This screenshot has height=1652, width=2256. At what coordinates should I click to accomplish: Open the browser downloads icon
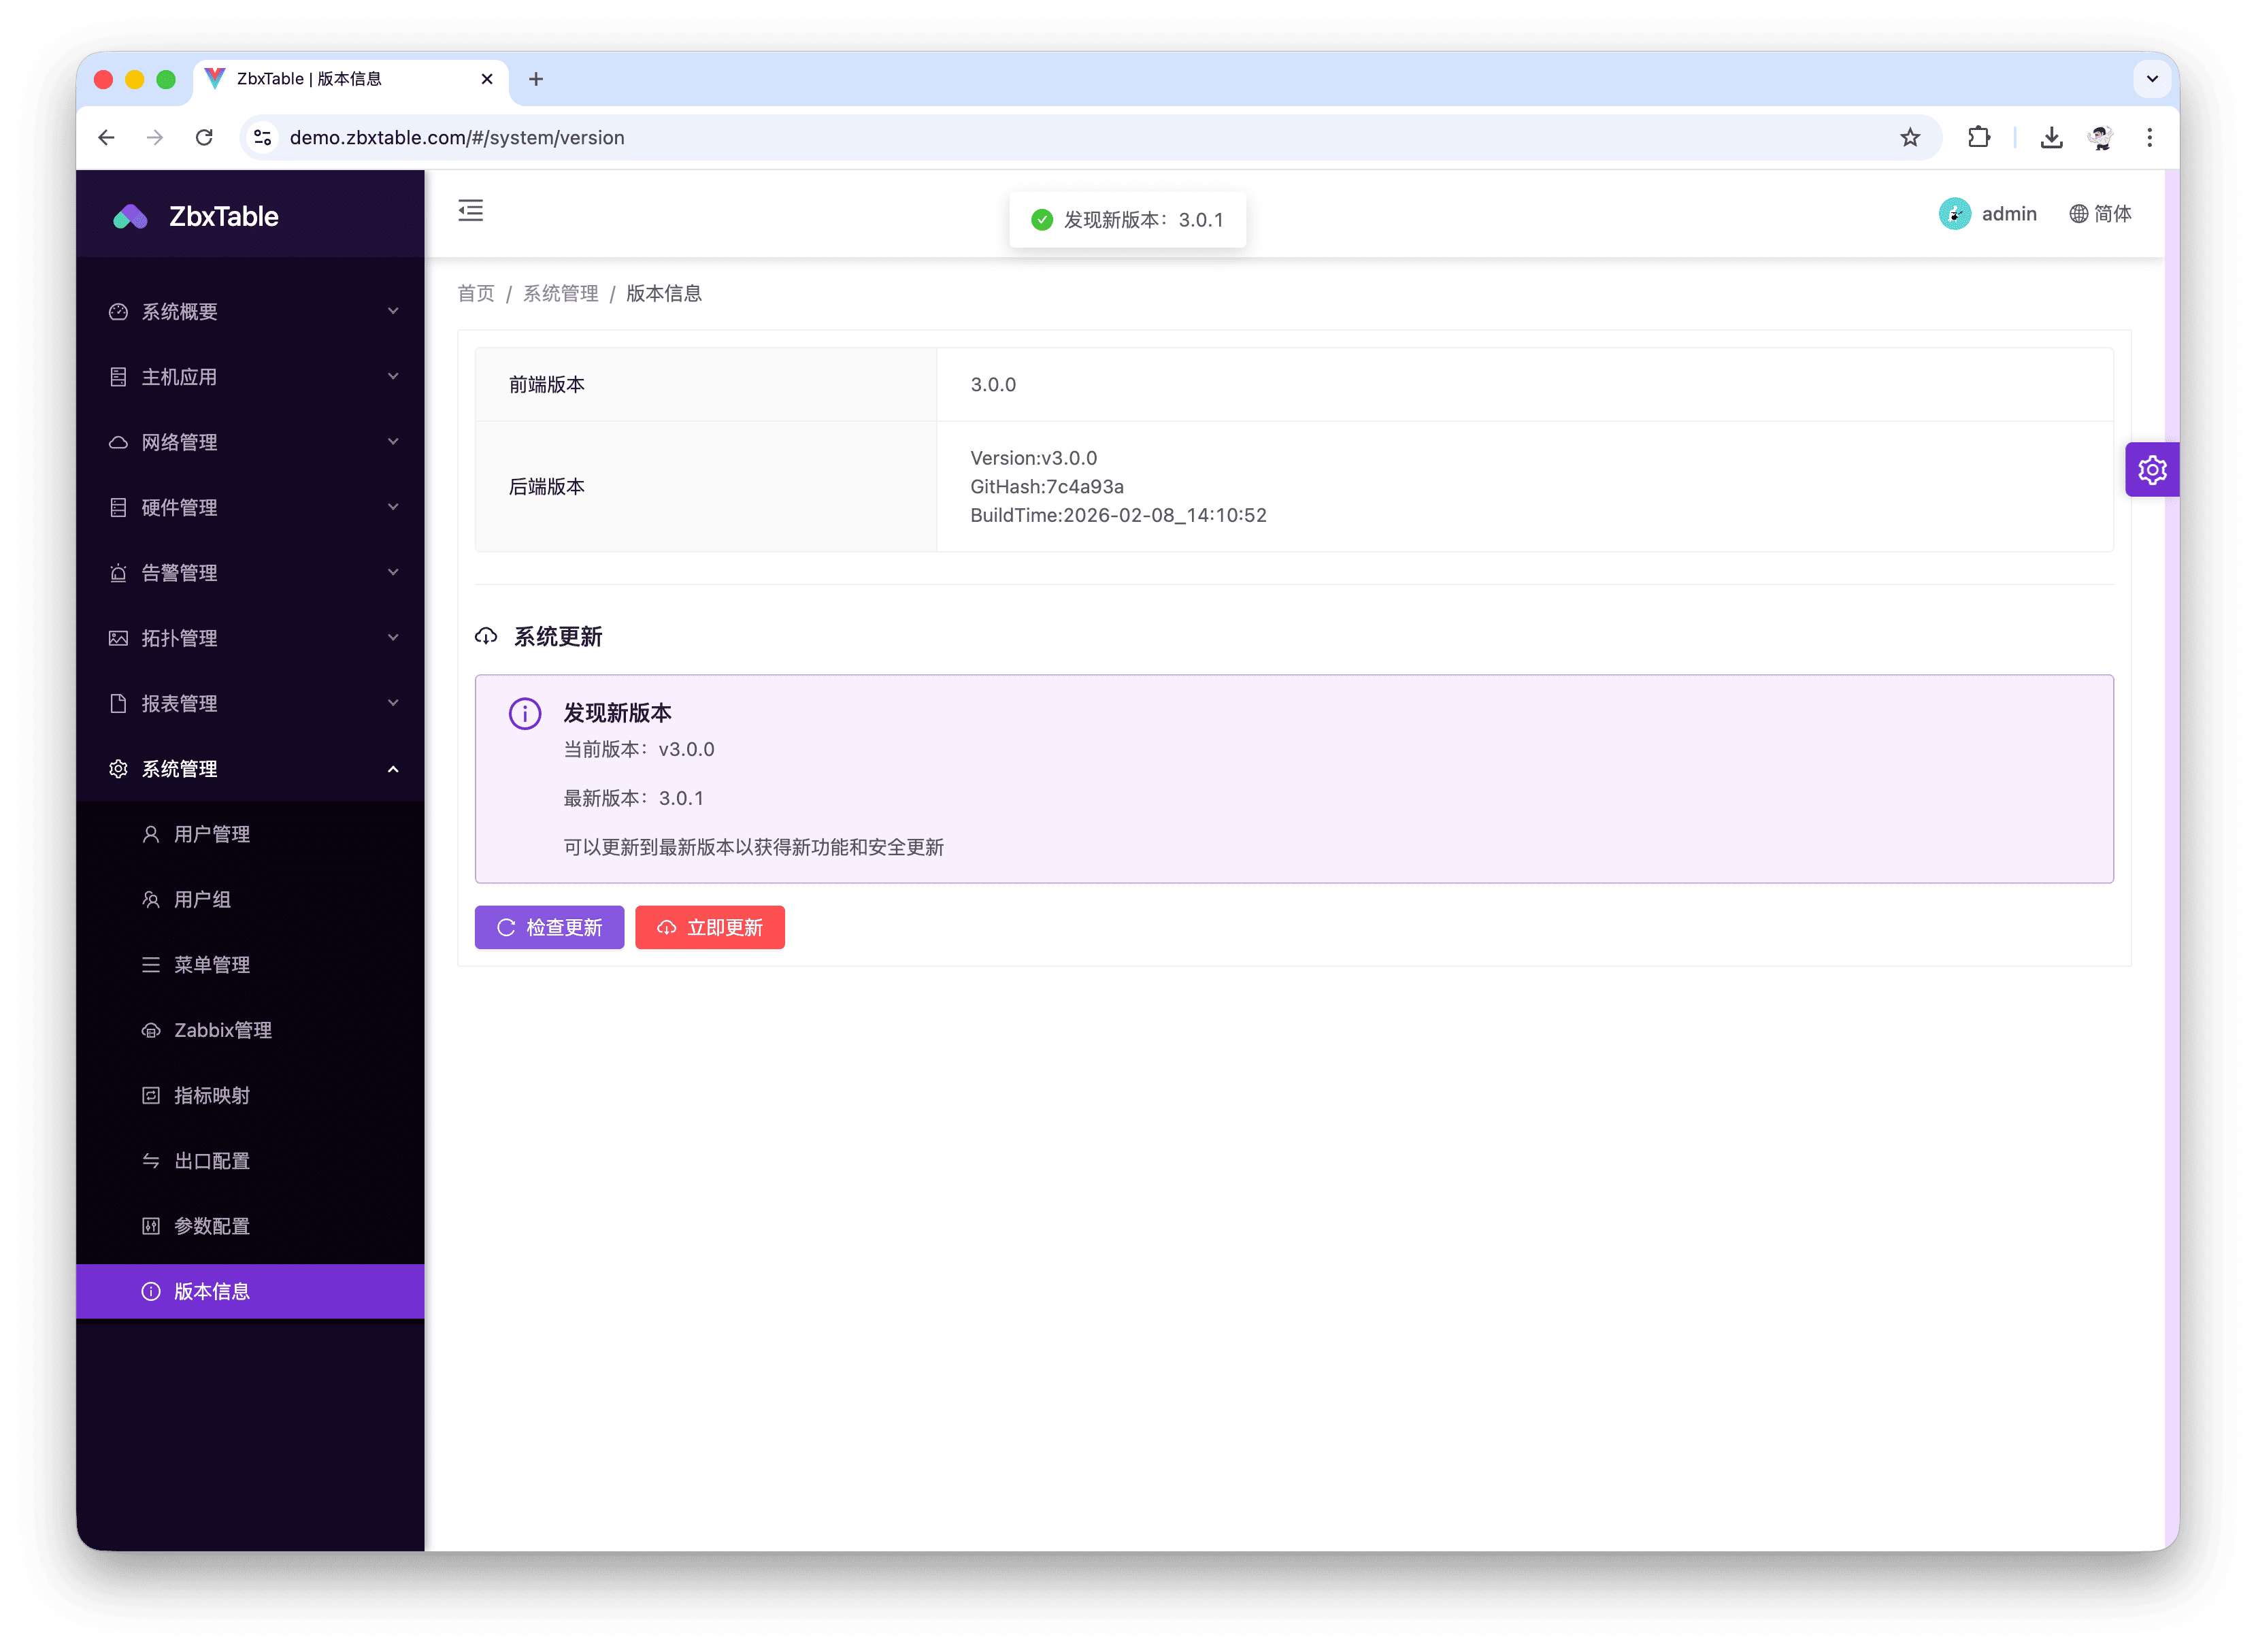point(2051,138)
